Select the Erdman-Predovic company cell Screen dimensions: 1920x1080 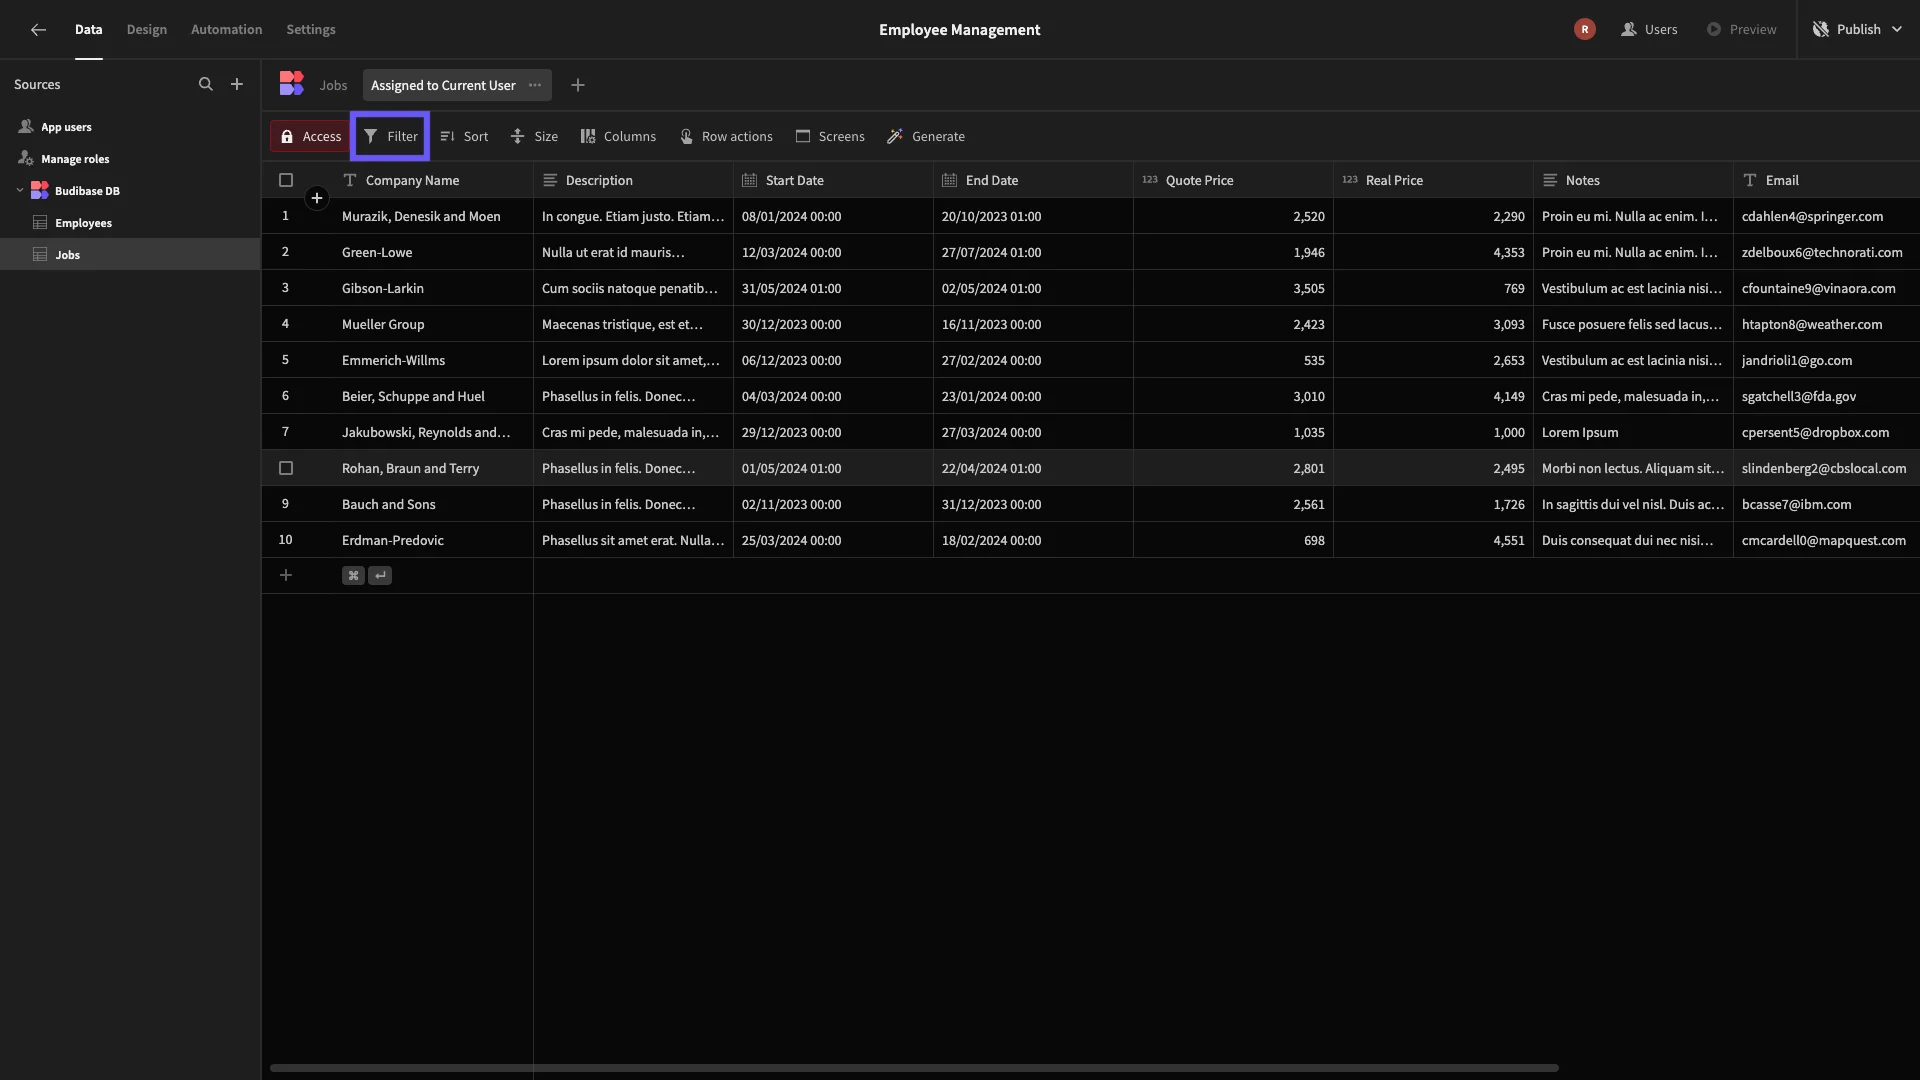click(x=433, y=540)
